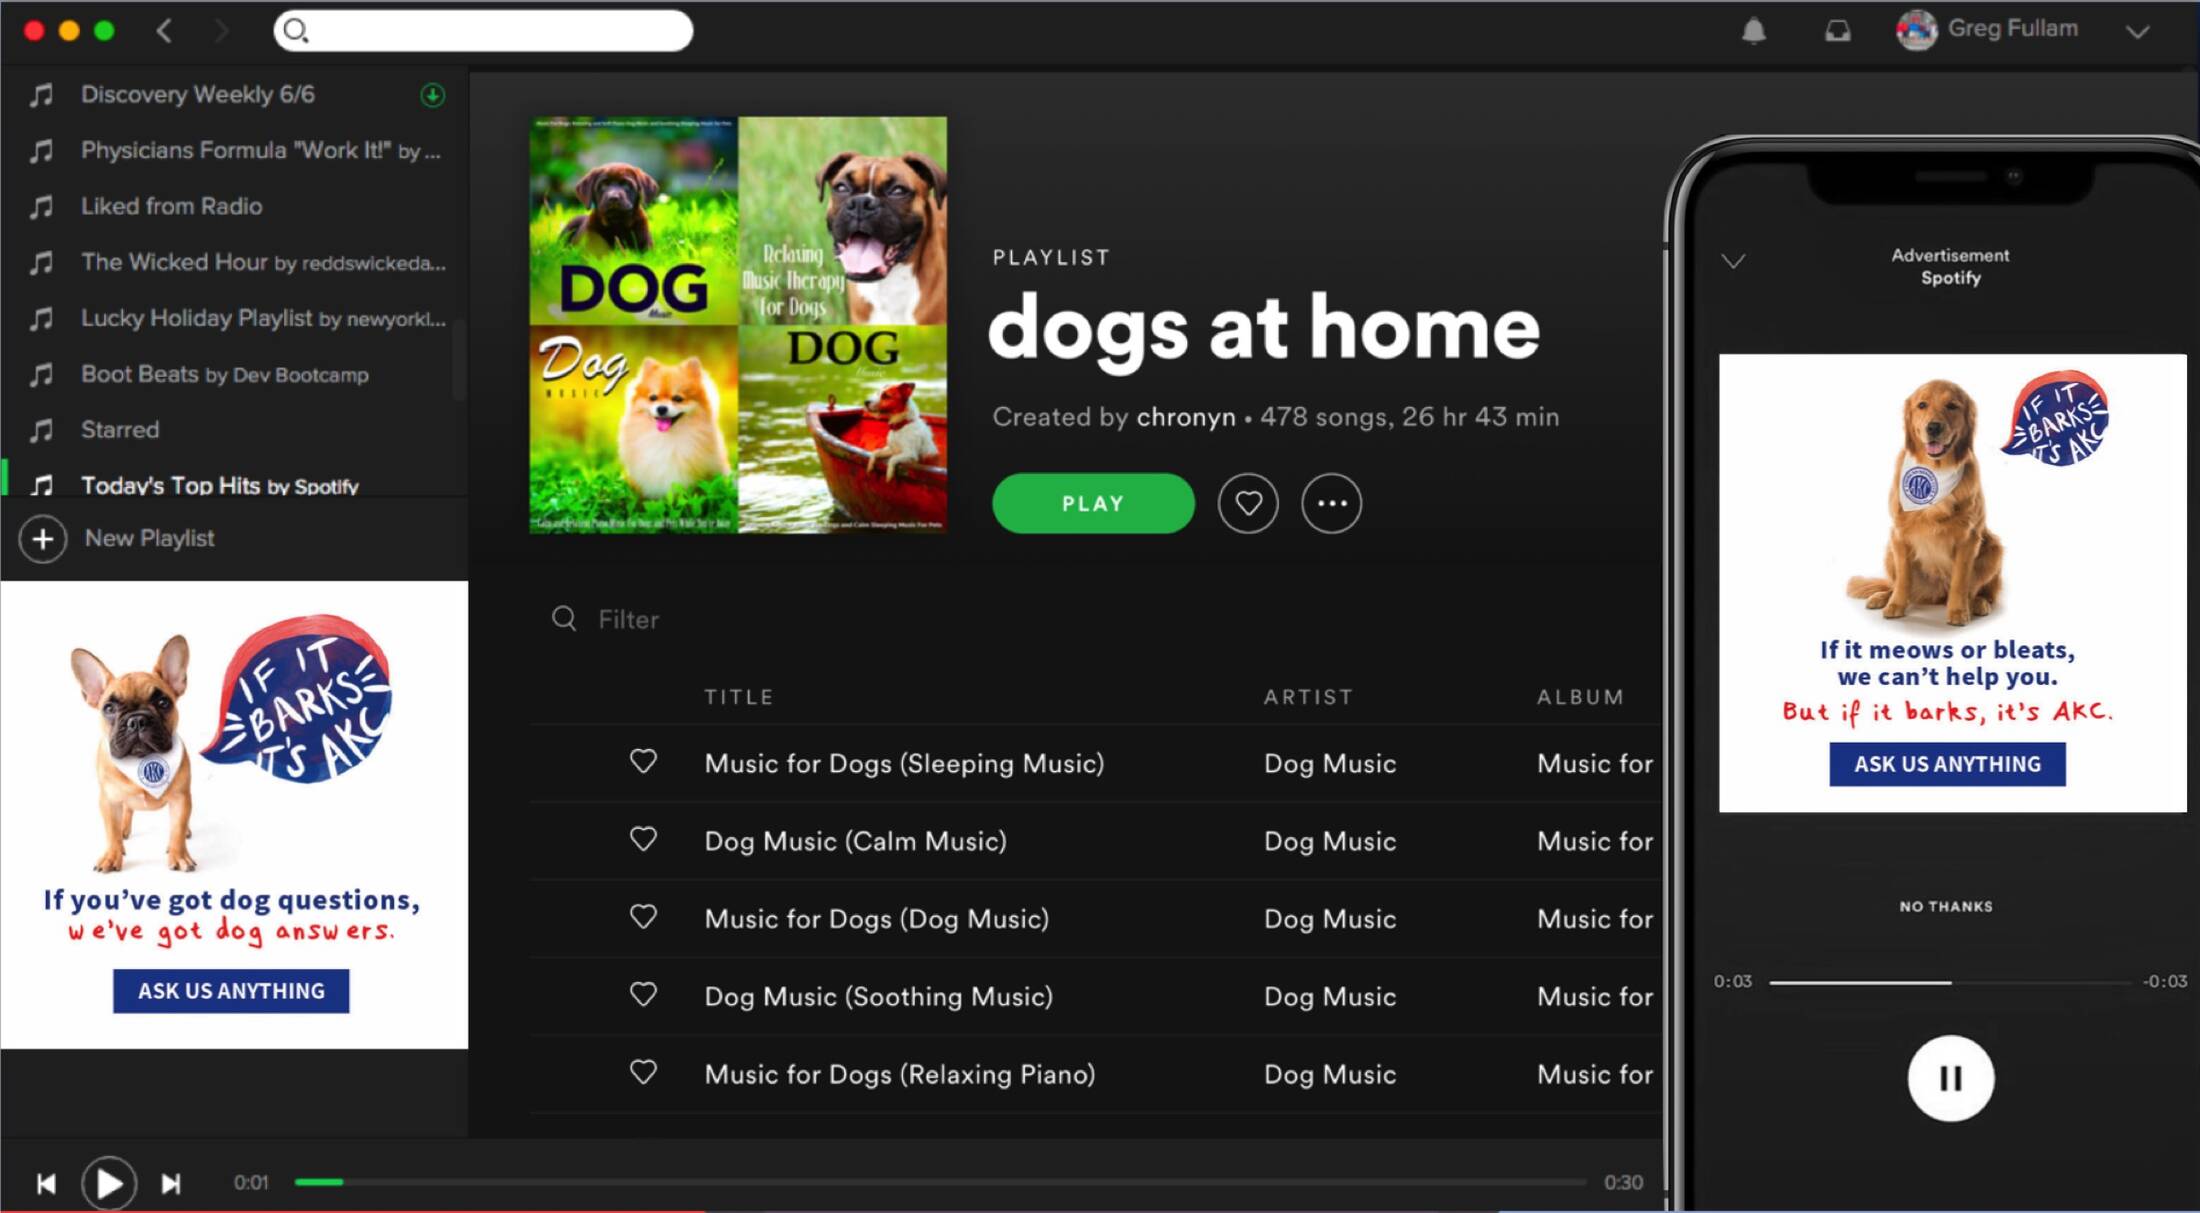Select the Liked from Radio playlist

[171, 206]
